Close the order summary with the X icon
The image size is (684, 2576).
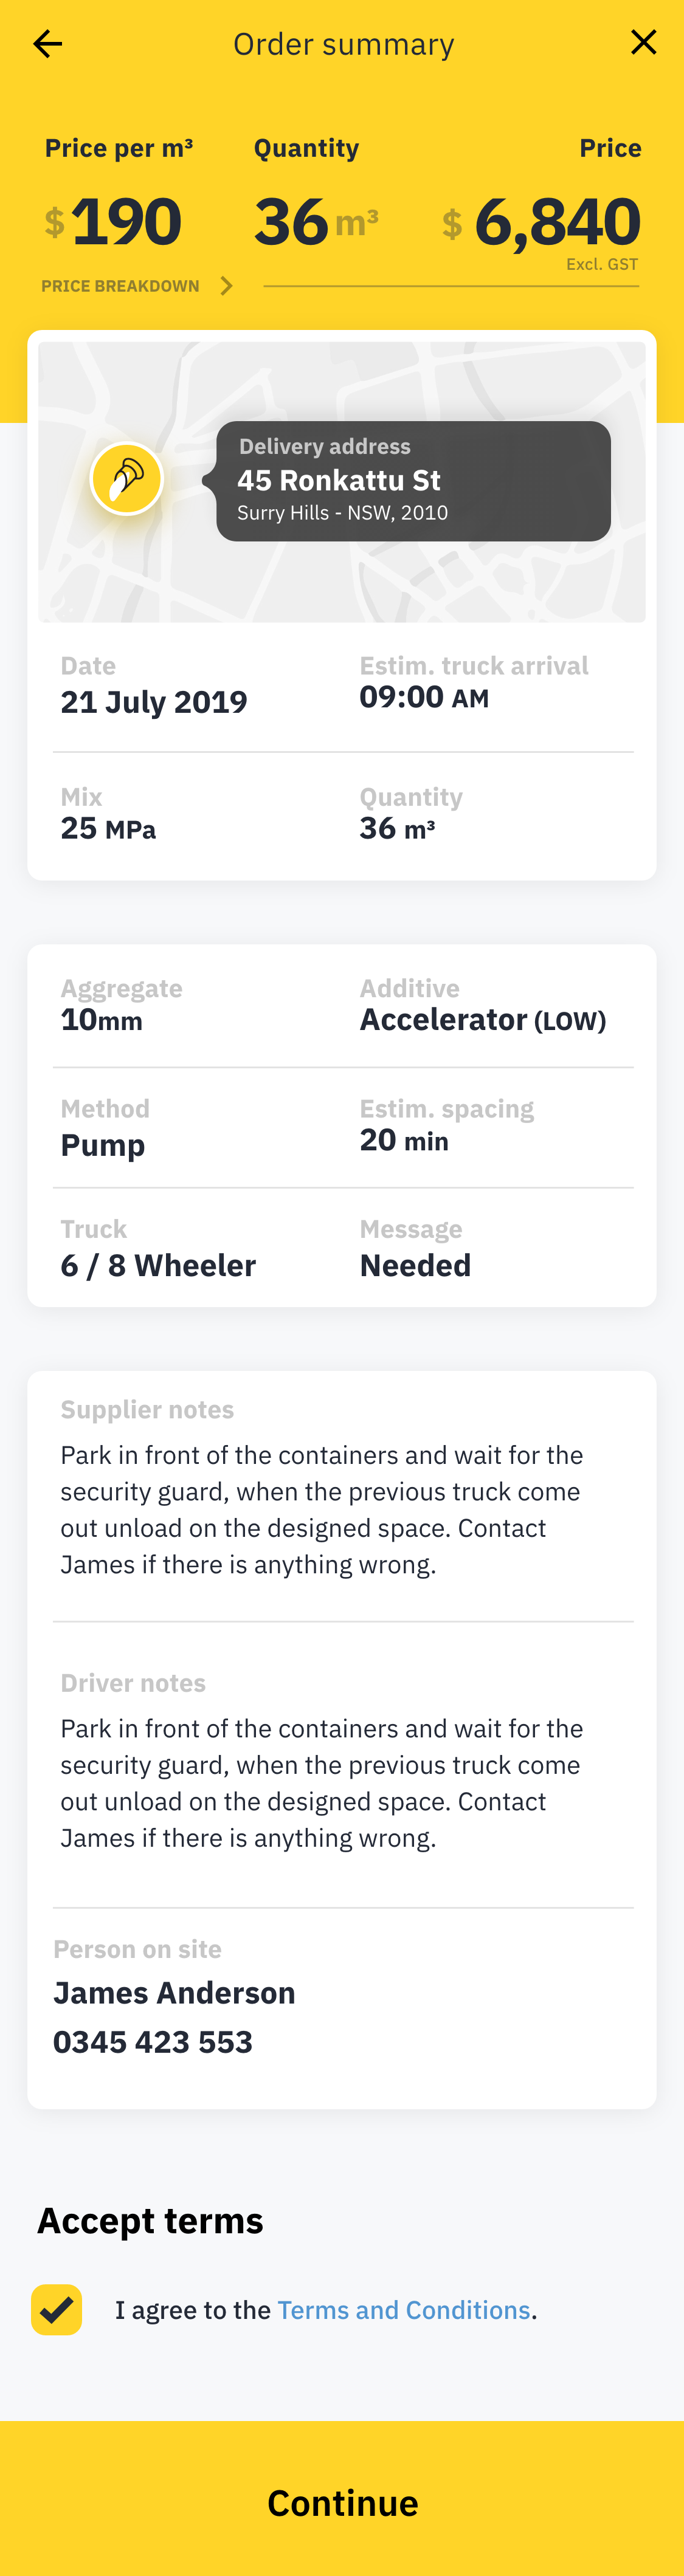(643, 42)
